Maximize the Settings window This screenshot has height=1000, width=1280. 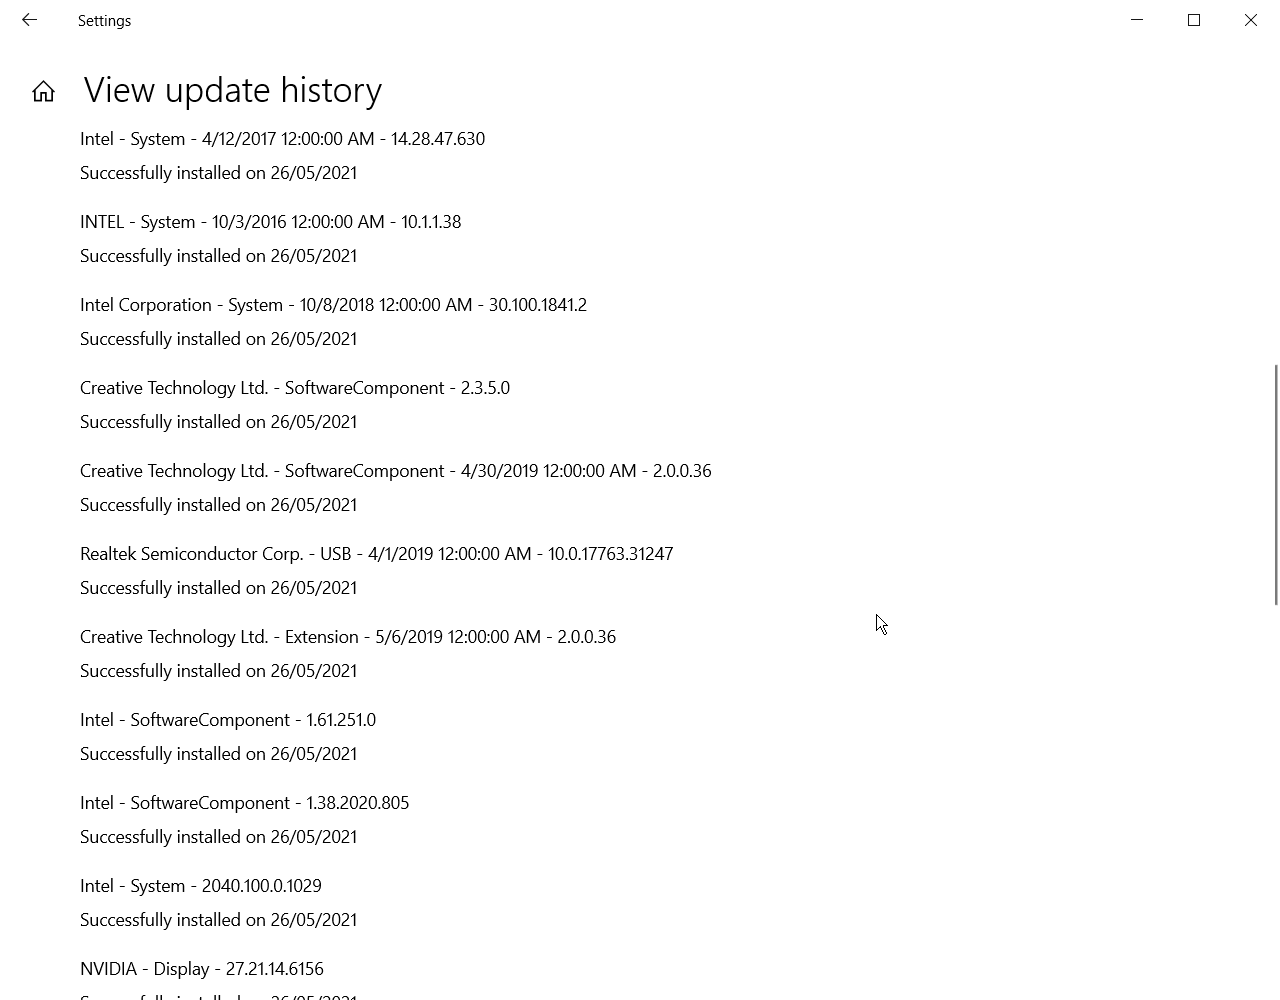tap(1194, 20)
